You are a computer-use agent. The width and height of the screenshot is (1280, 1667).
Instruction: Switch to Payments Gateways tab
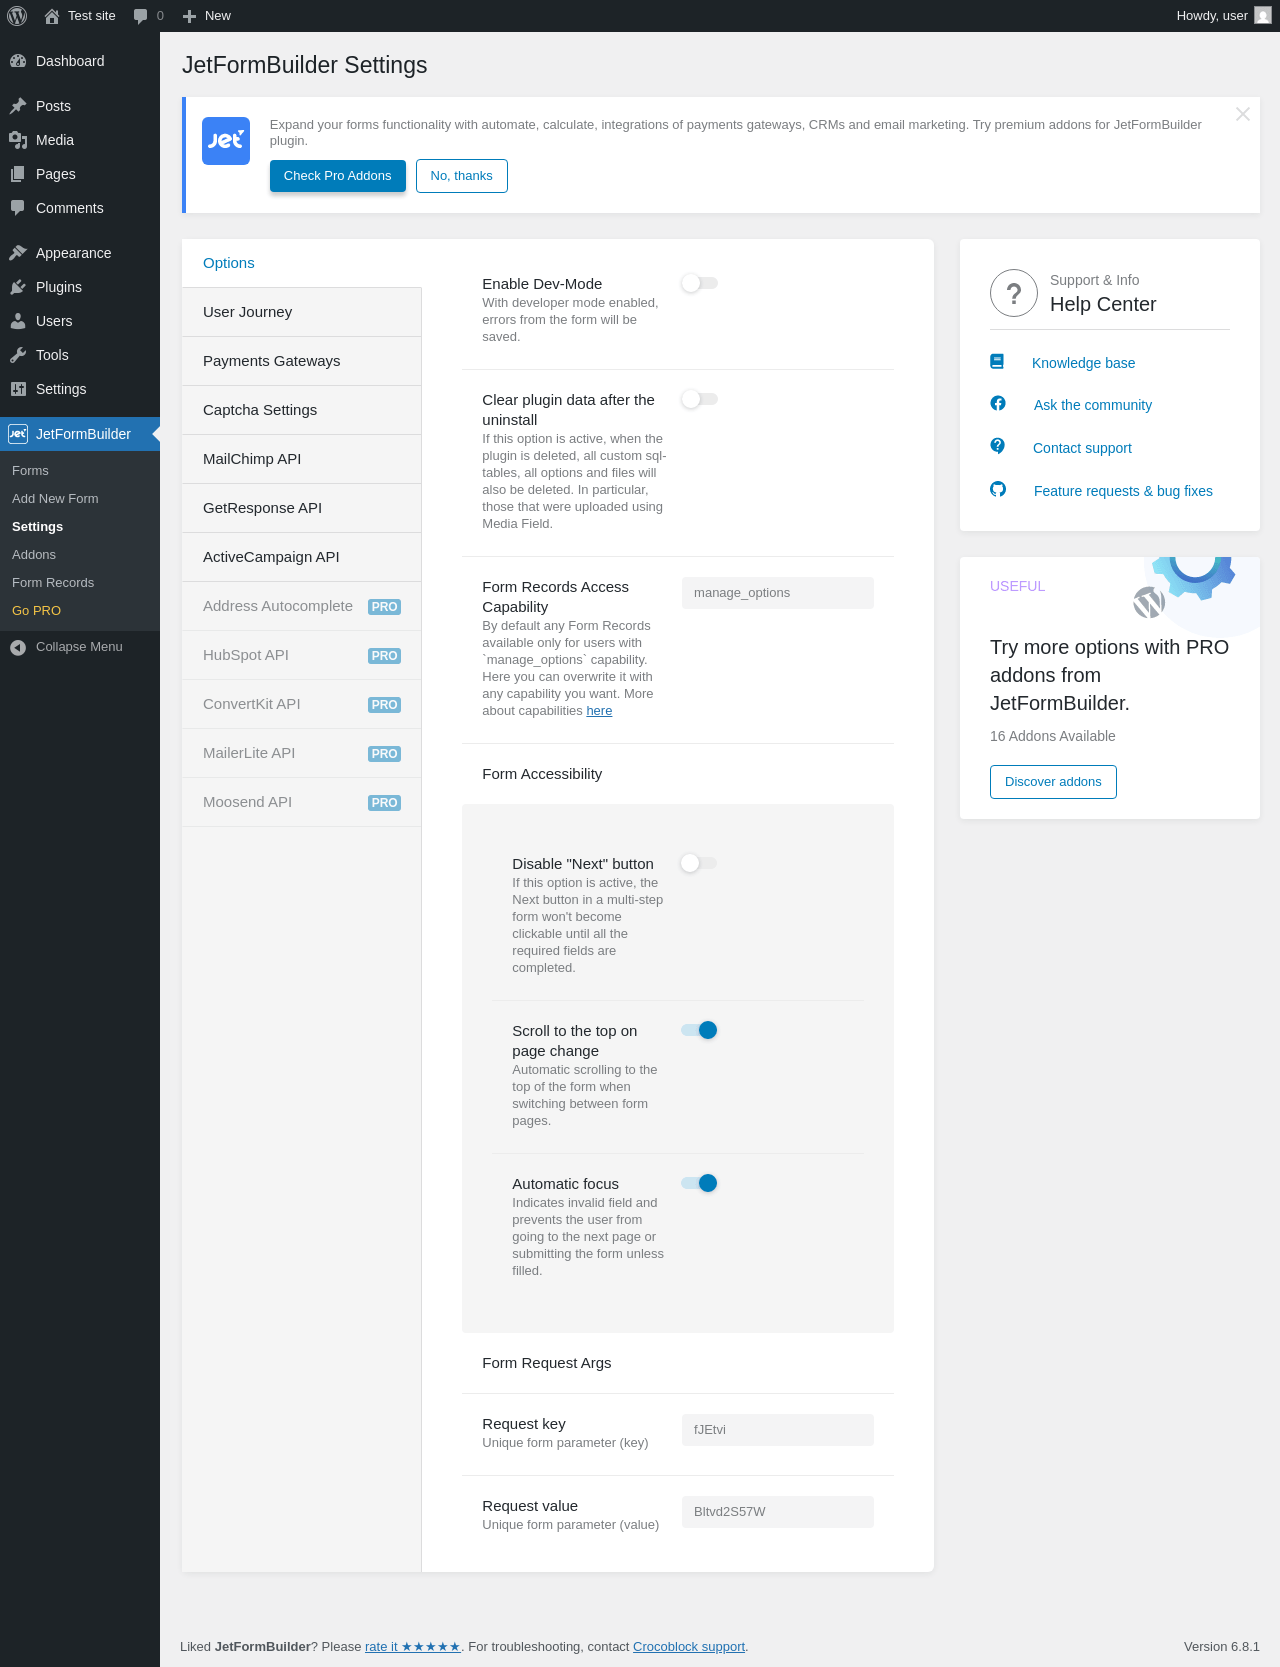[x=302, y=361]
